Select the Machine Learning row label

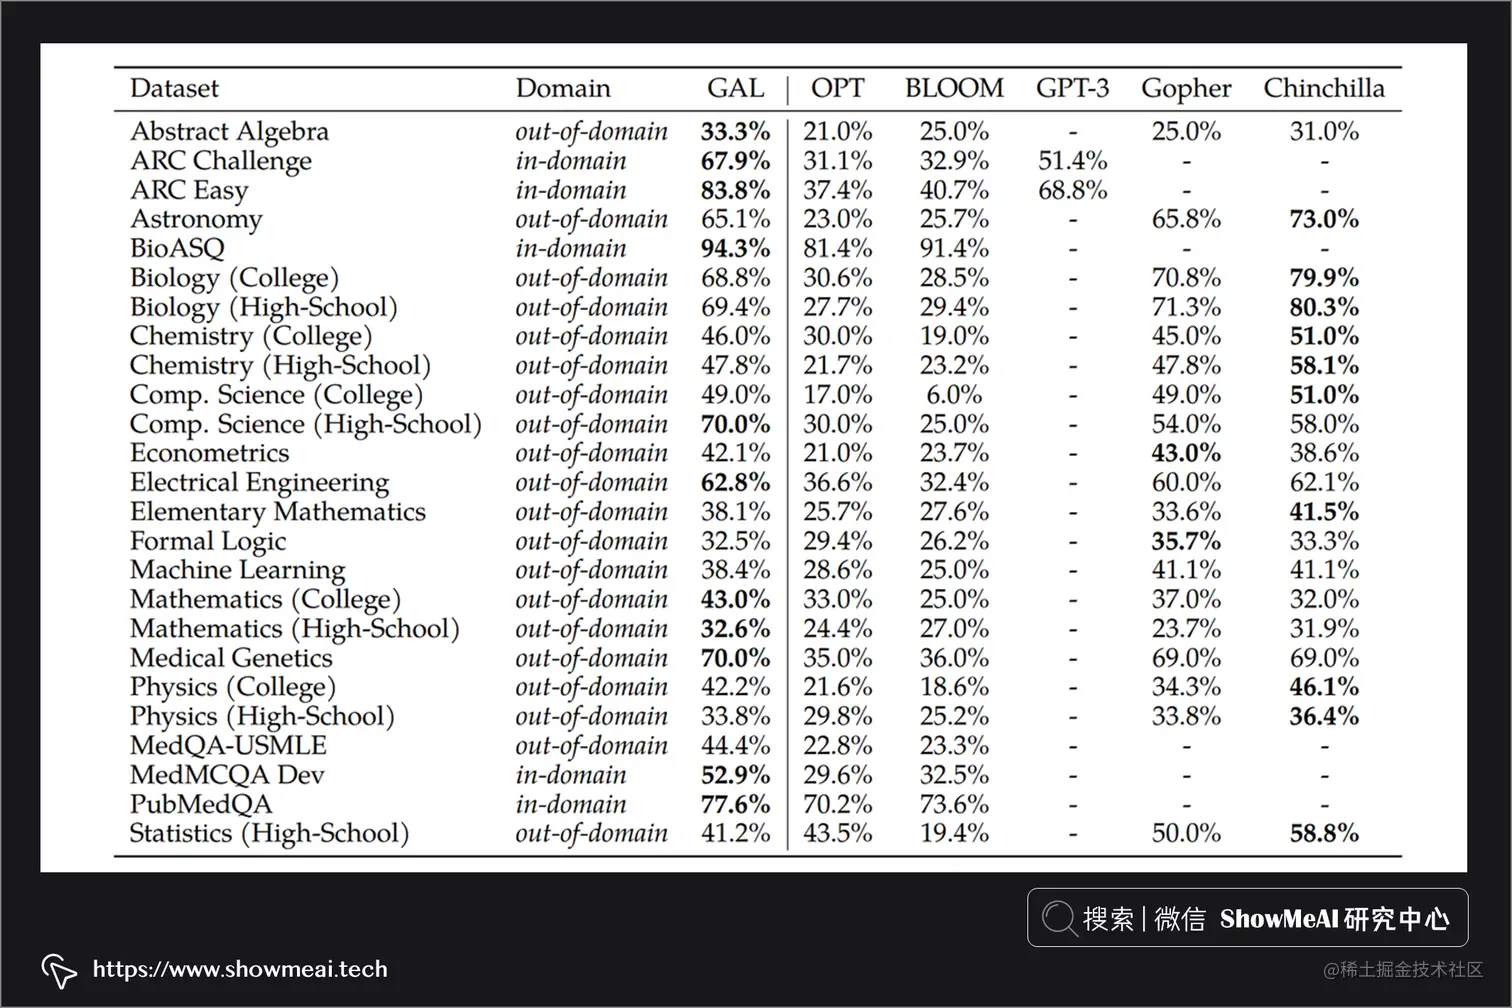(237, 570)
